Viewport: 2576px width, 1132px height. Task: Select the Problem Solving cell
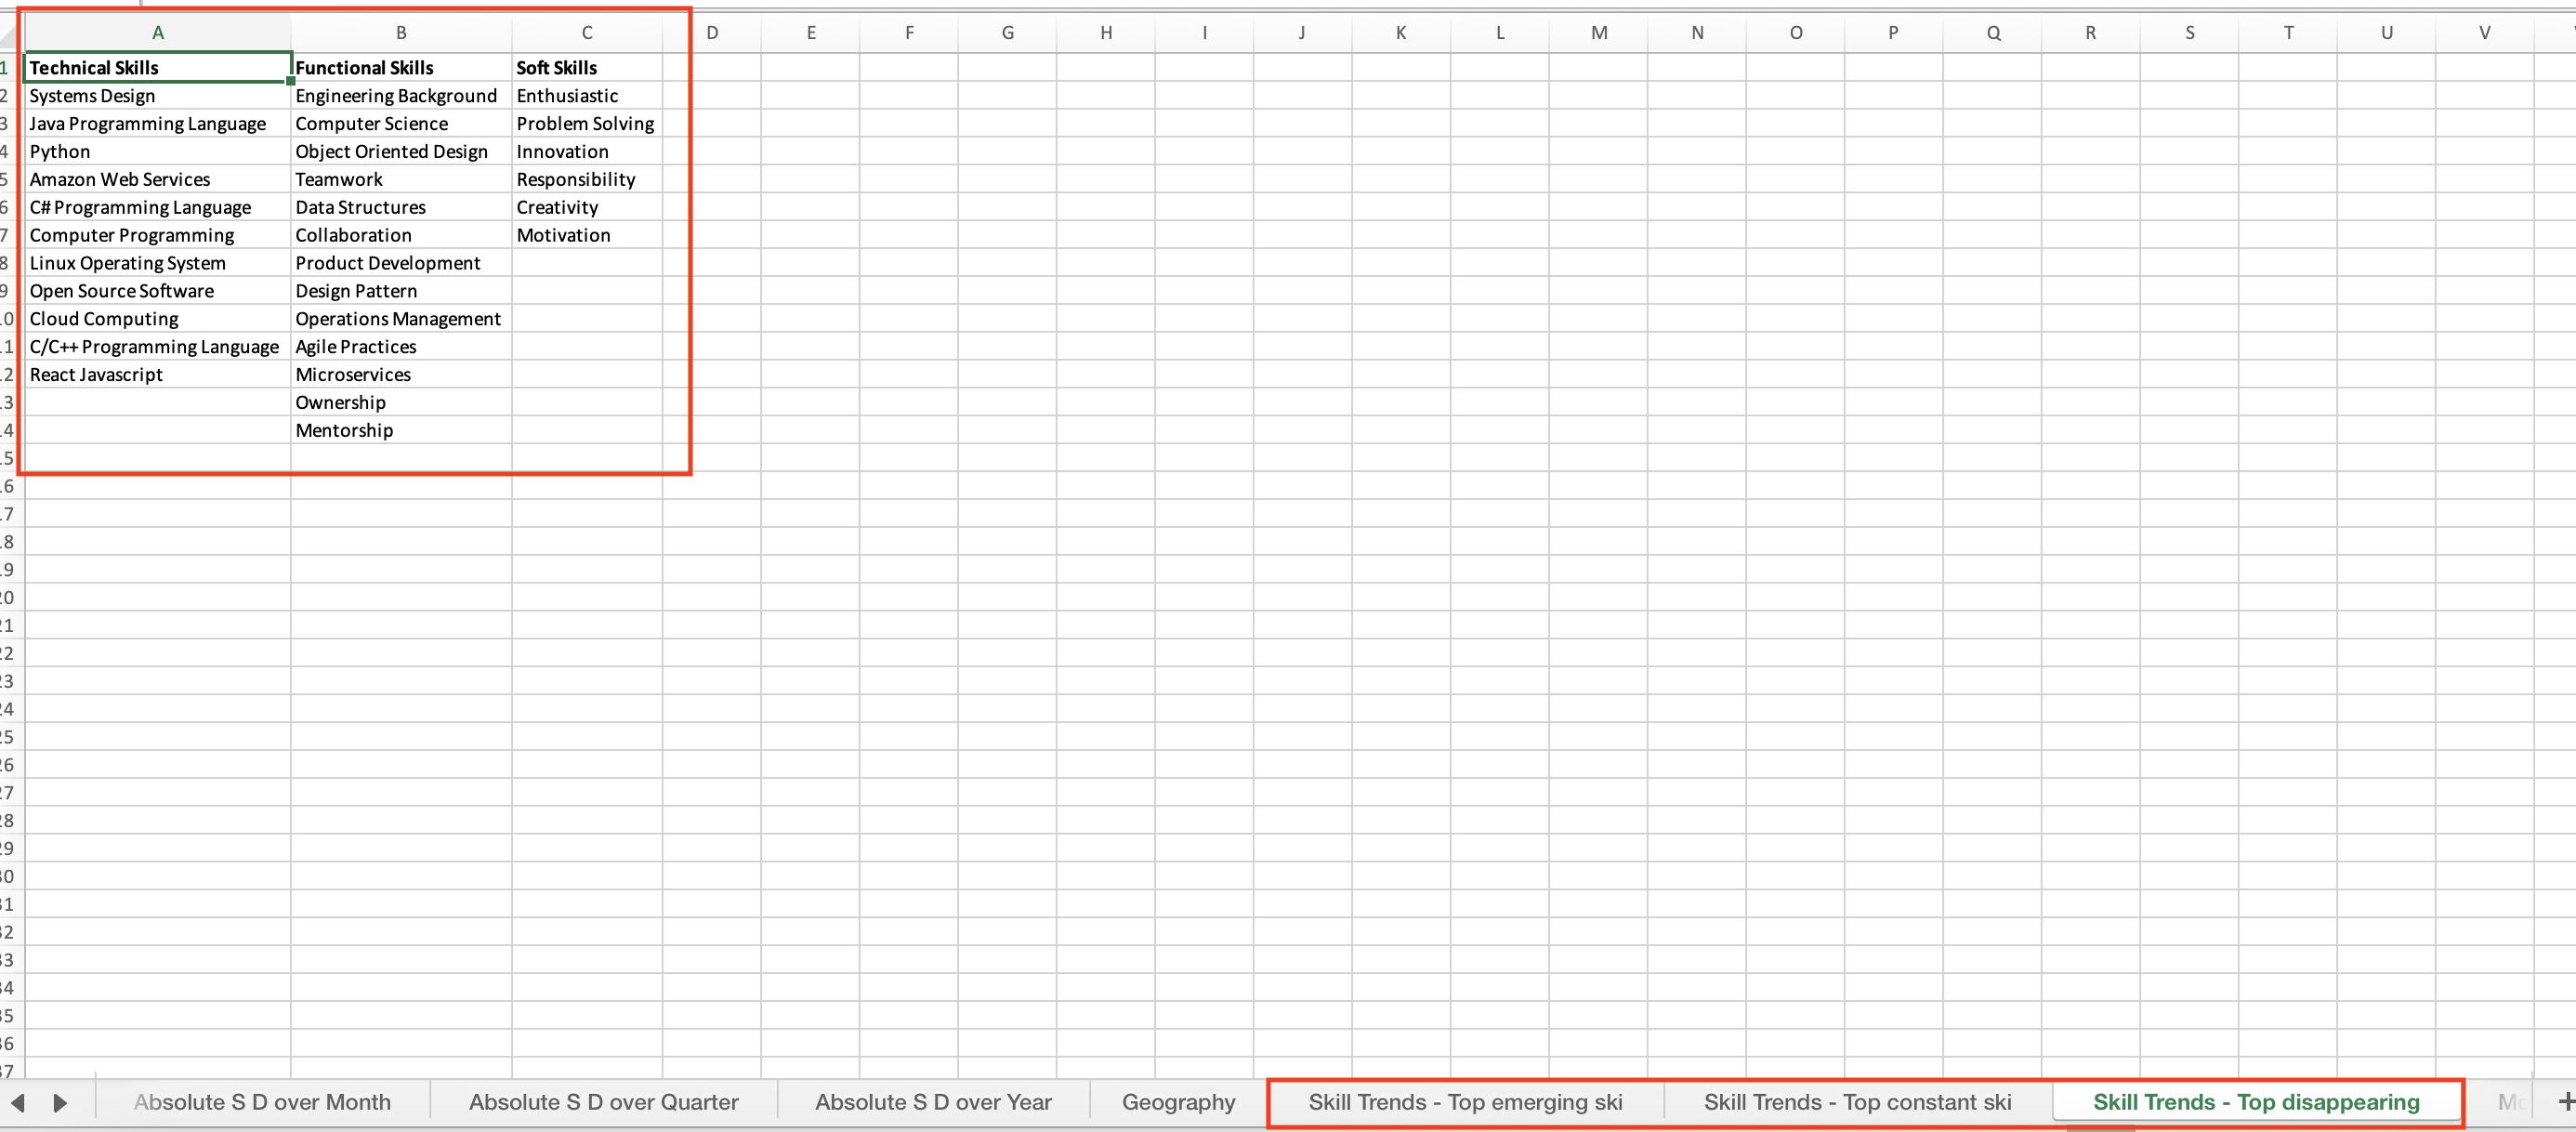click(x=587, y=123)
